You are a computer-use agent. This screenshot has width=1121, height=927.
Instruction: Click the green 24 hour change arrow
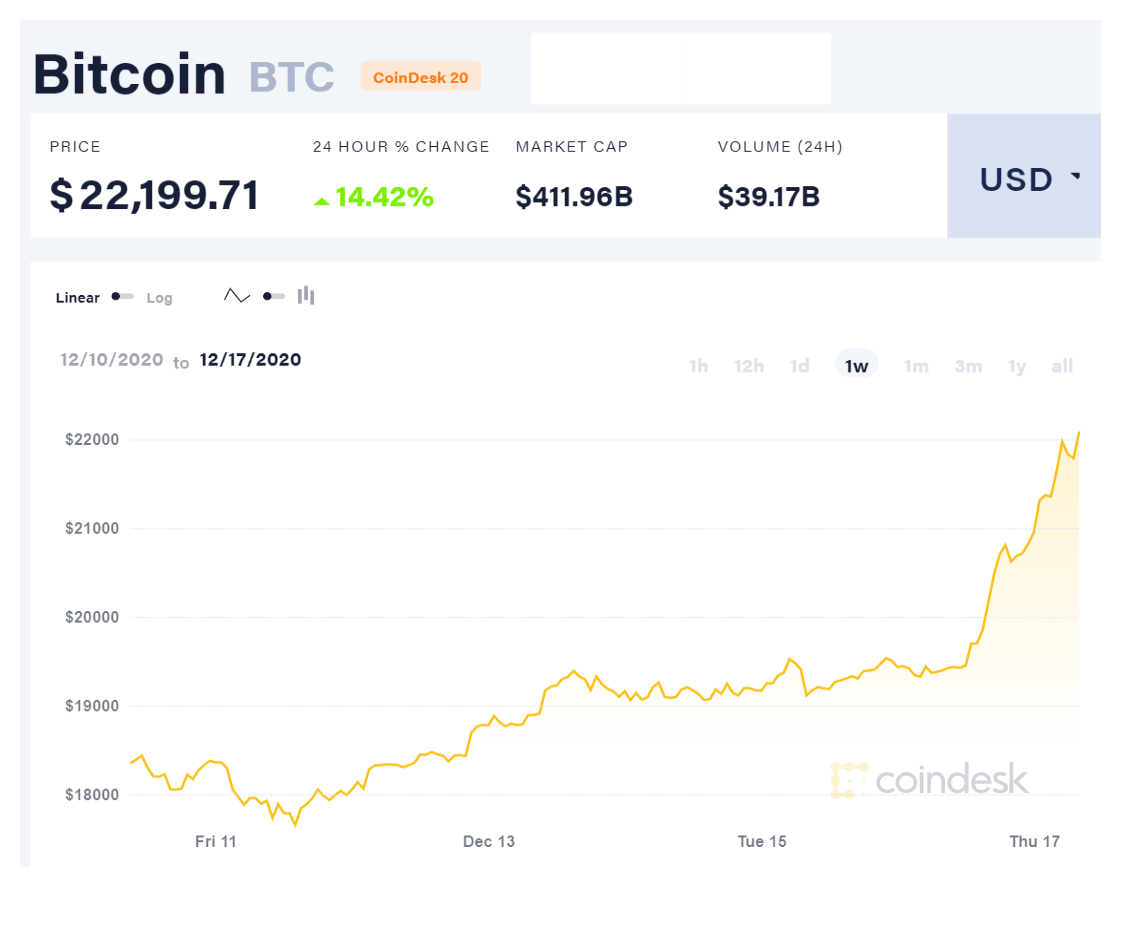tap(322, 202)
